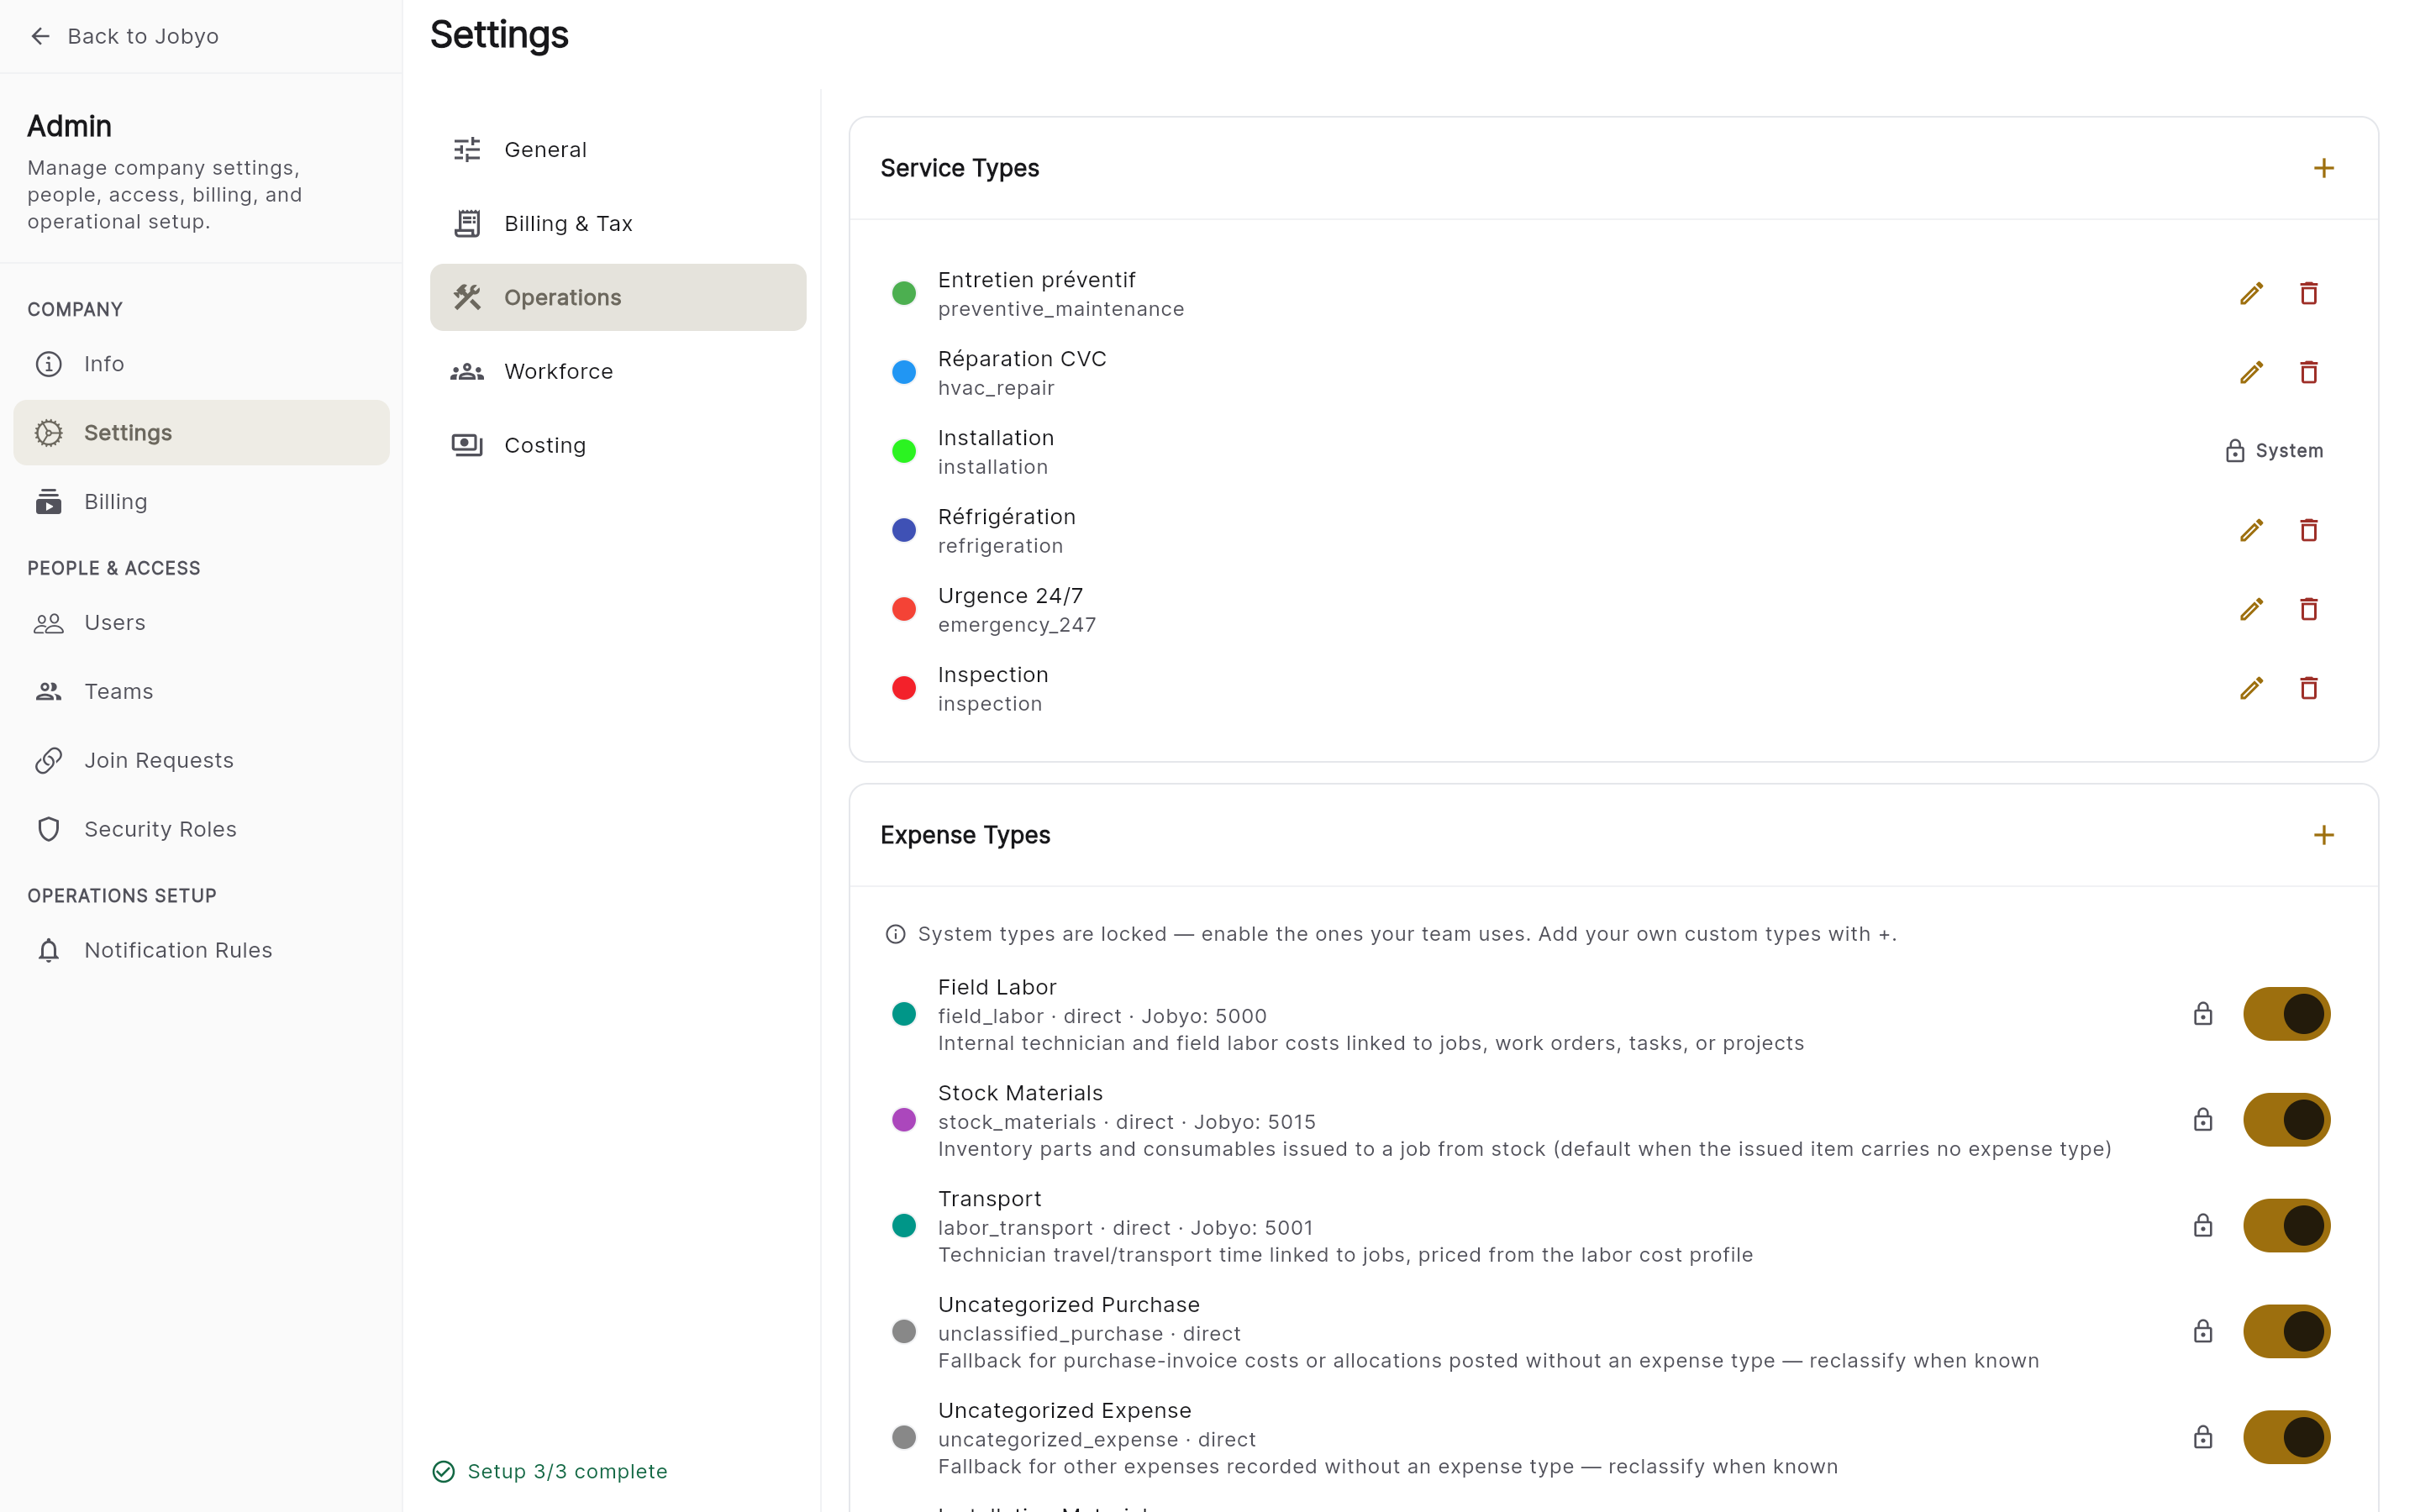Viewport: 2420px width, 1512px height.
Task: Click 'field_labor · direct · Jobyo: 5000' text
Action: (x=1102, y=1016)
